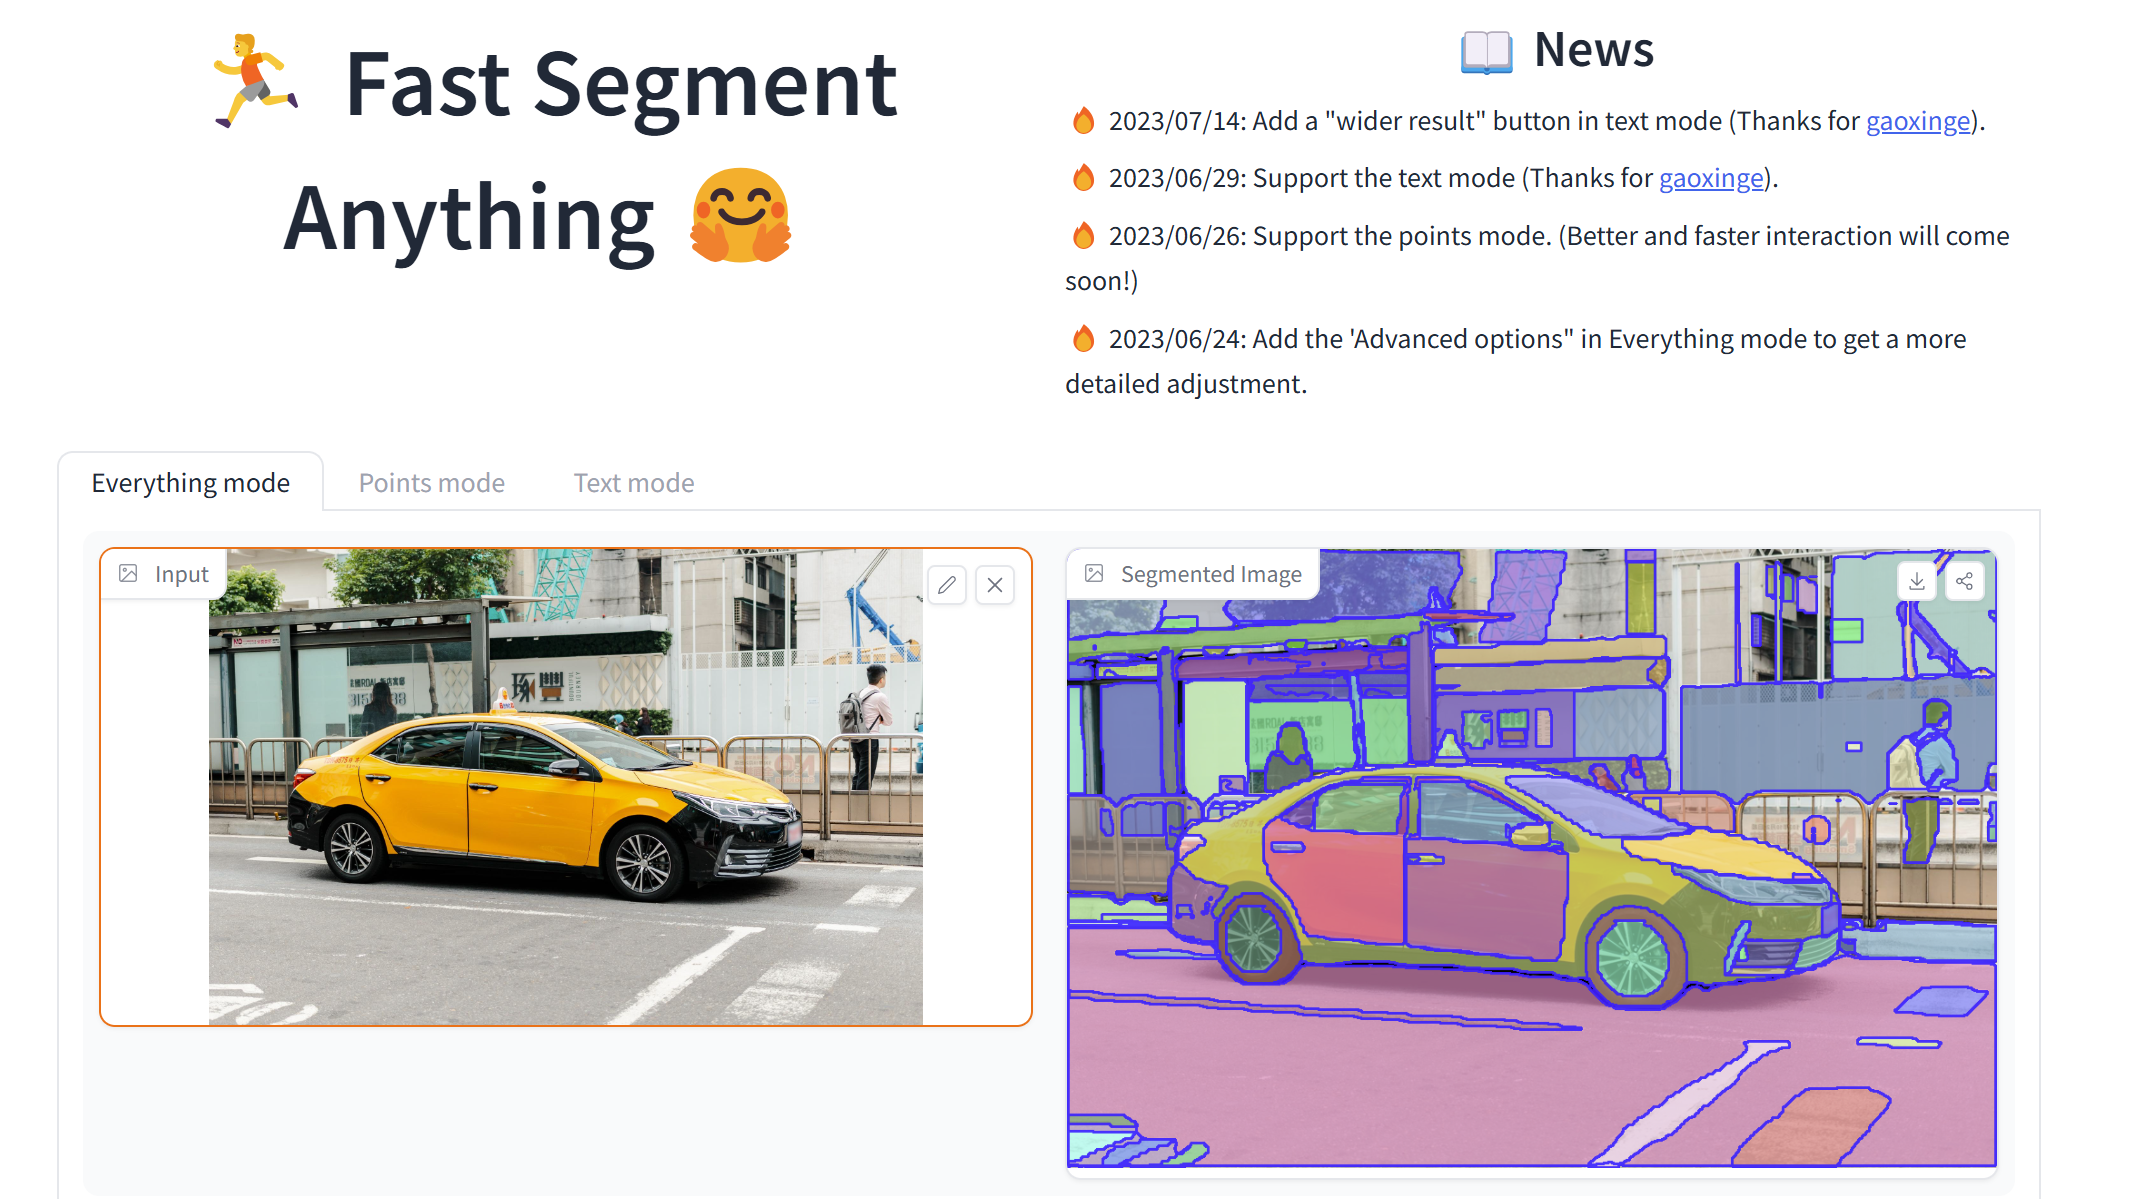Viewport: 2136px width, 1199px height.
Task: Click the hugging face emoji in title
Action: coord(740,216)
